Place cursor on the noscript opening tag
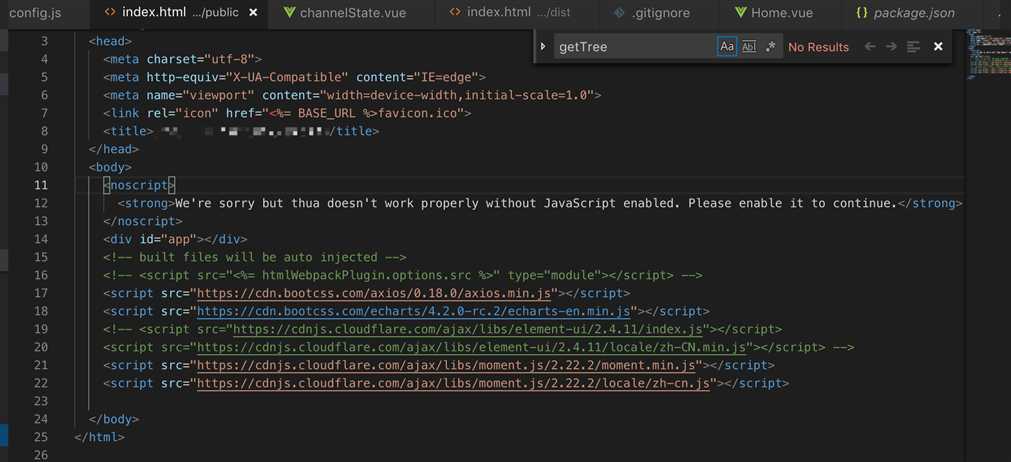 [139, 185]
